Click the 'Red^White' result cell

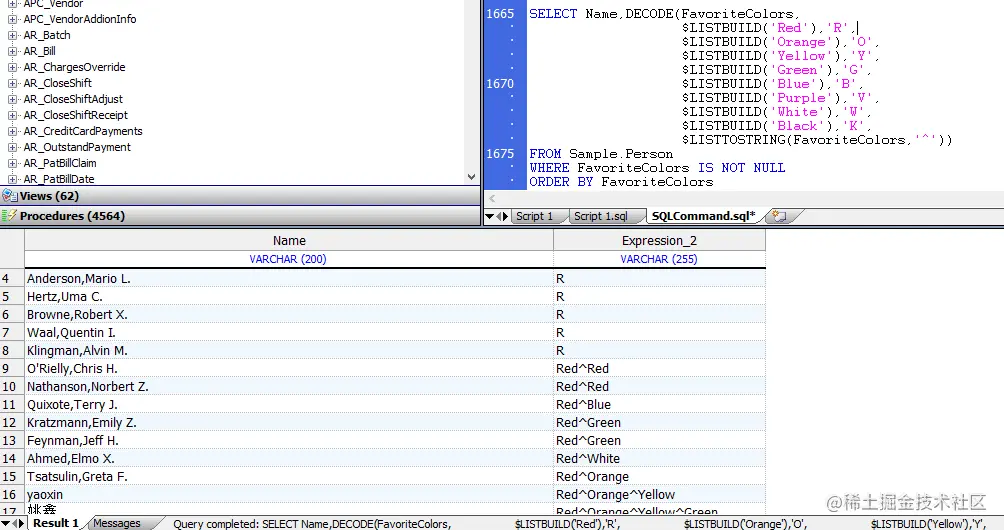pos(659,458)
